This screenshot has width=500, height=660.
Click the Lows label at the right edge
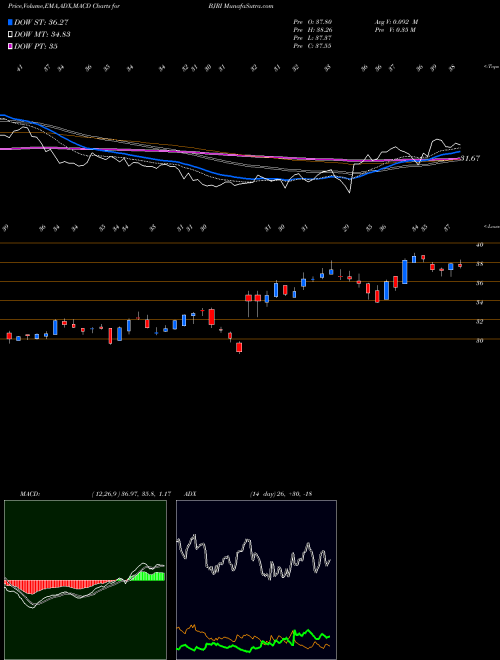point(491,226)
